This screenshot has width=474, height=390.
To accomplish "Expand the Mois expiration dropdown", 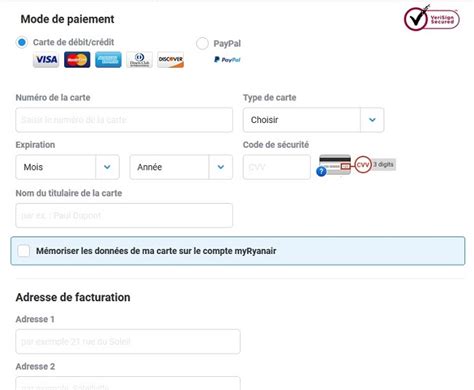I will (x=67, y=167).
